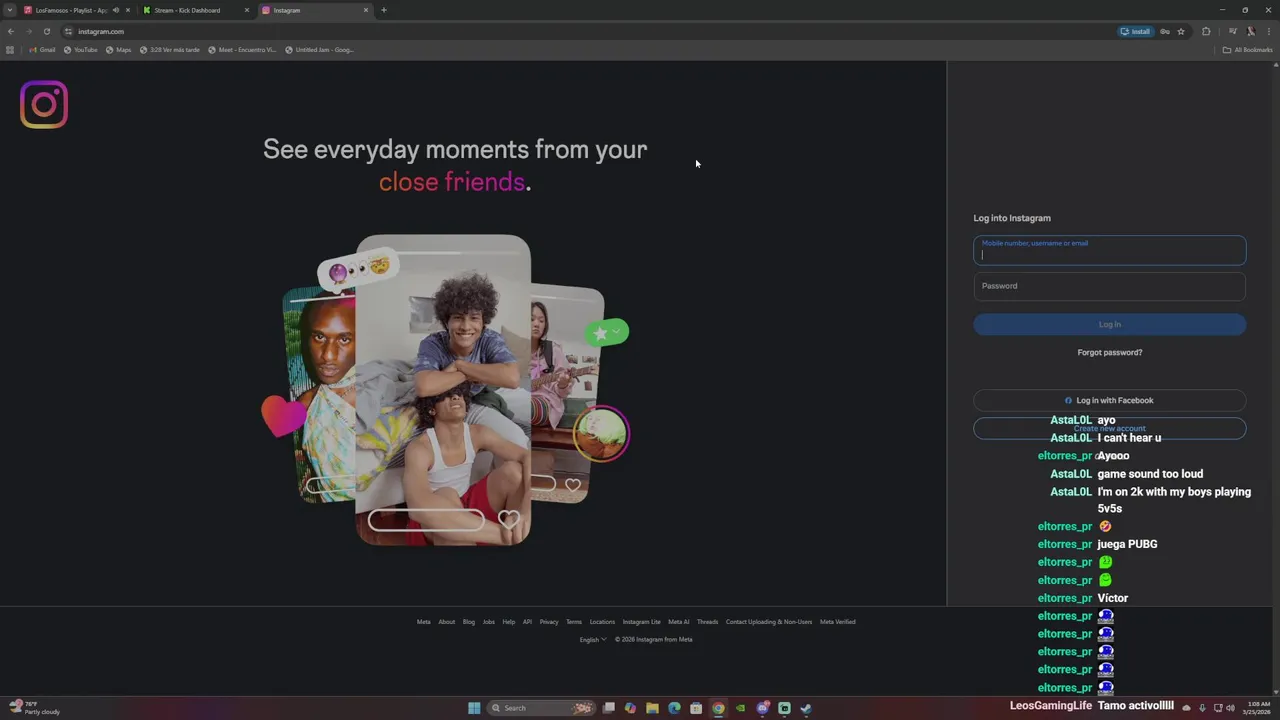This screenshot has width=1280, height=720.
Task: Bookmark this page with star icon
Action: click(1181, 31)
